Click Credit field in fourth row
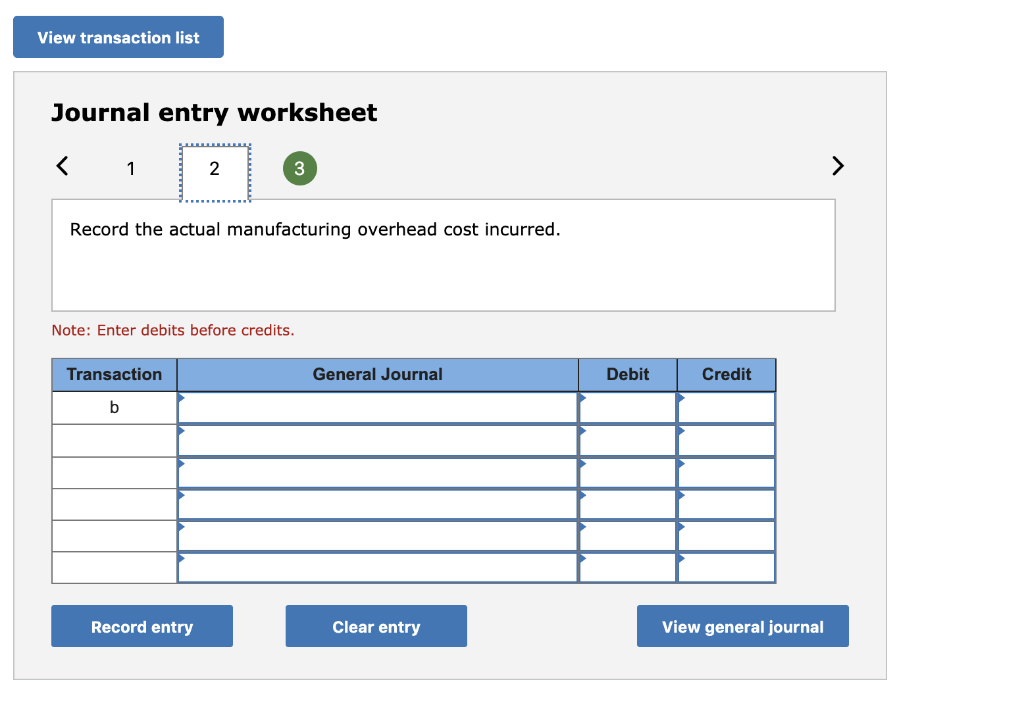1024x705 pixels. pyautogui.click(x=727, y=505)
